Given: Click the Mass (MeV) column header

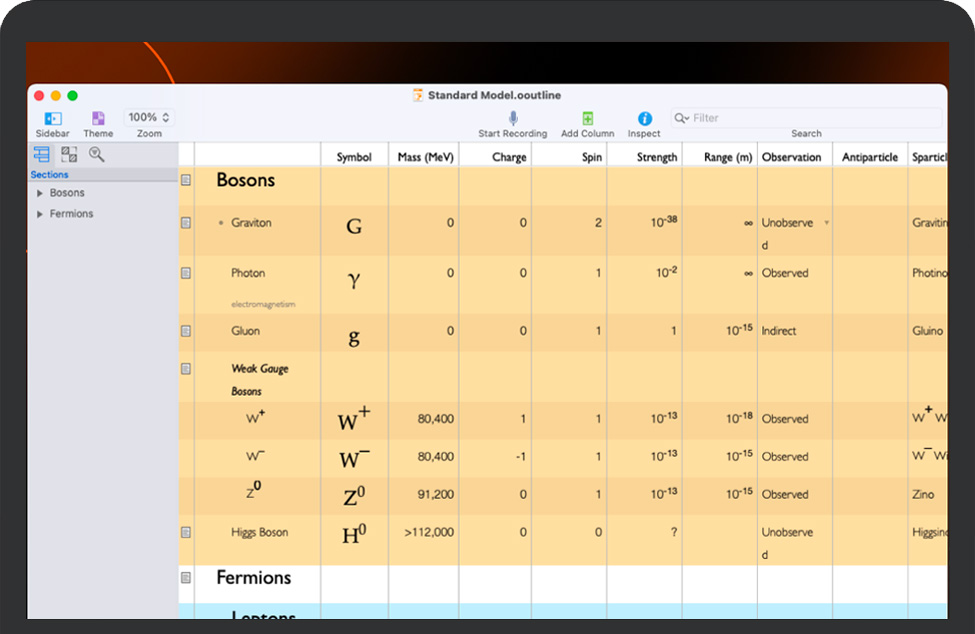Looking at the screenshot, I should 425,157.
